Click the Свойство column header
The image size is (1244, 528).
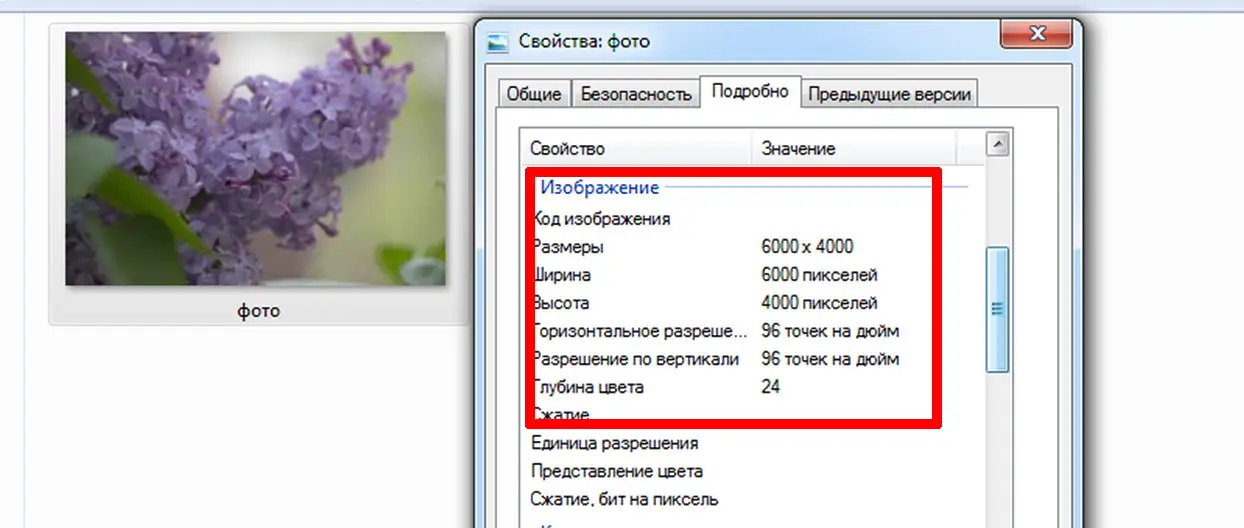(x=635, y=149)
